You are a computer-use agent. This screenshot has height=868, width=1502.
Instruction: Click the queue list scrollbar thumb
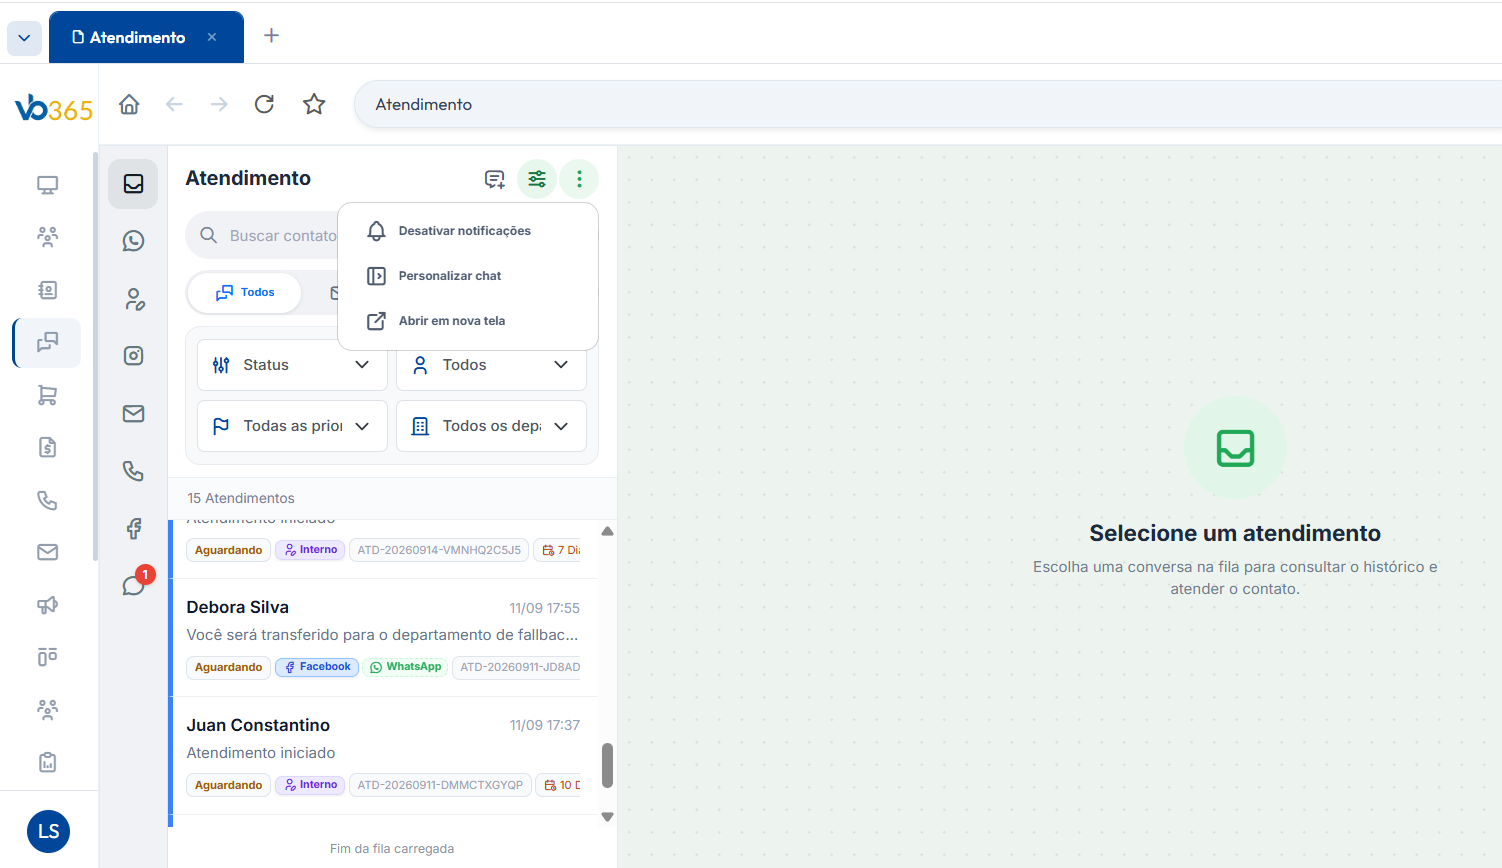607,765
